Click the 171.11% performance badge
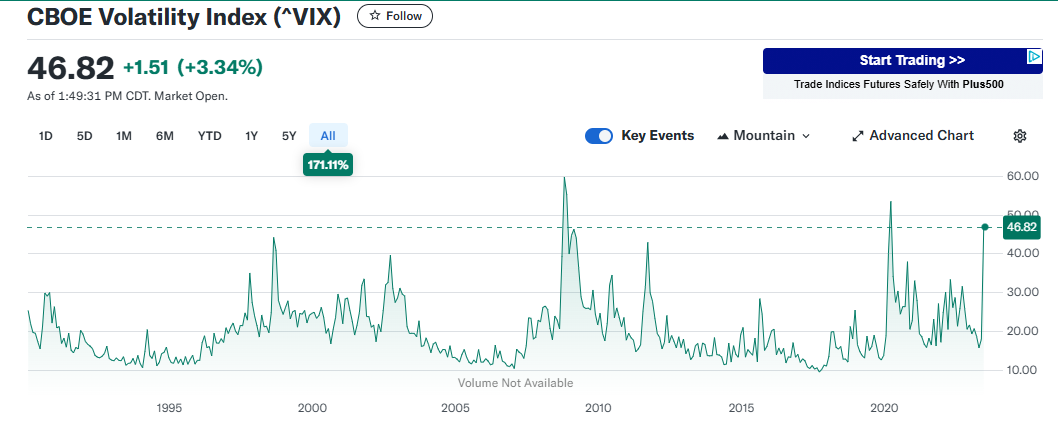Screen dimensions: 1058x432 (328, 164)
